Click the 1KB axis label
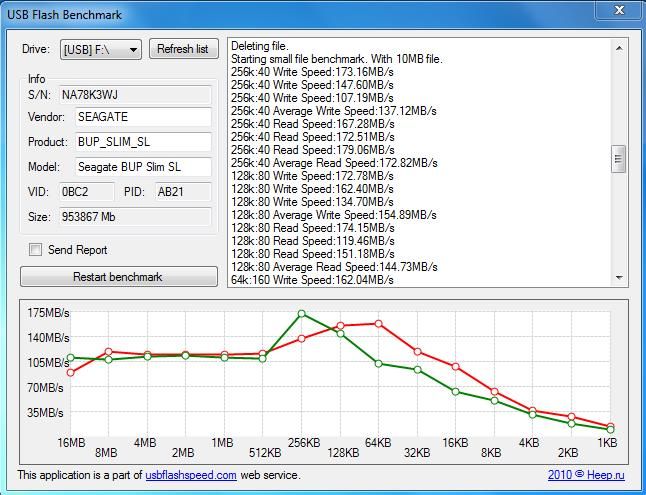Screen dimensions: 646x495 607,443
